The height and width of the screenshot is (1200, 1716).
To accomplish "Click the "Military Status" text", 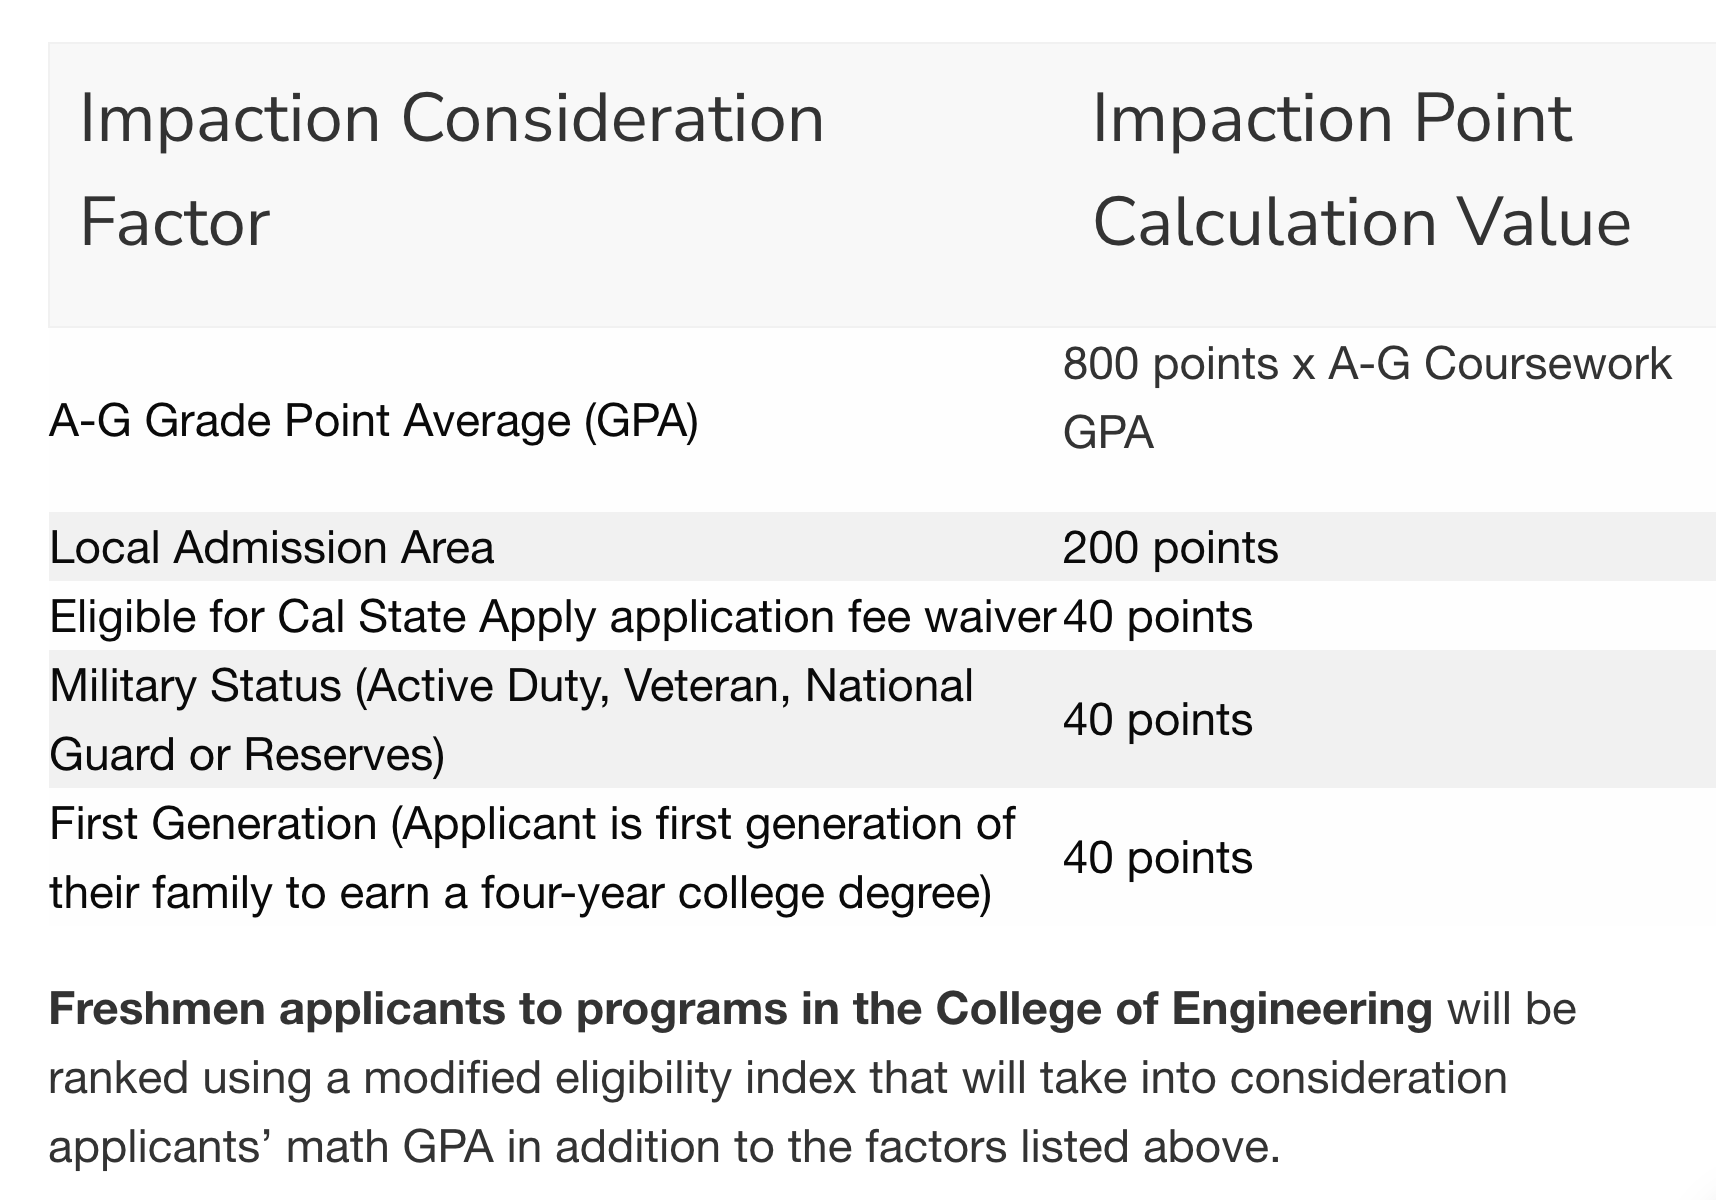I will coord(195,686).
